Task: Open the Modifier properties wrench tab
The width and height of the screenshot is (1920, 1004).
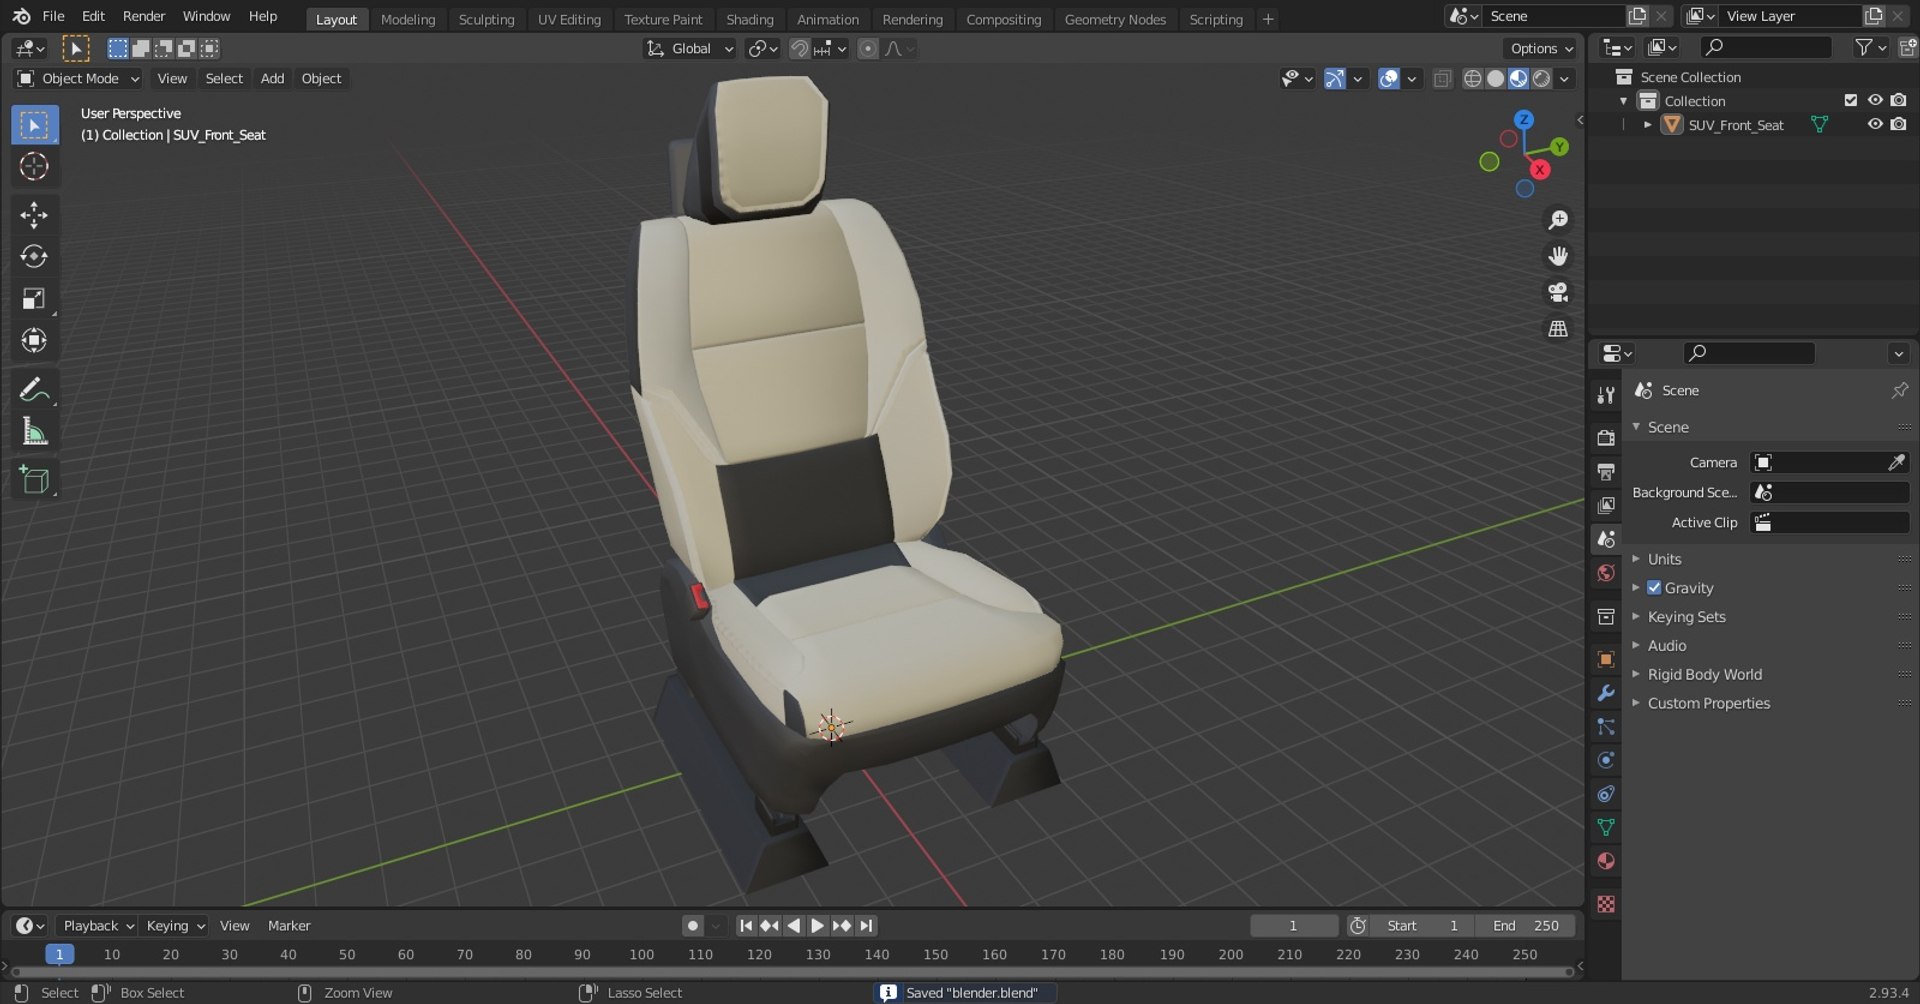Action: [1606, 693]
